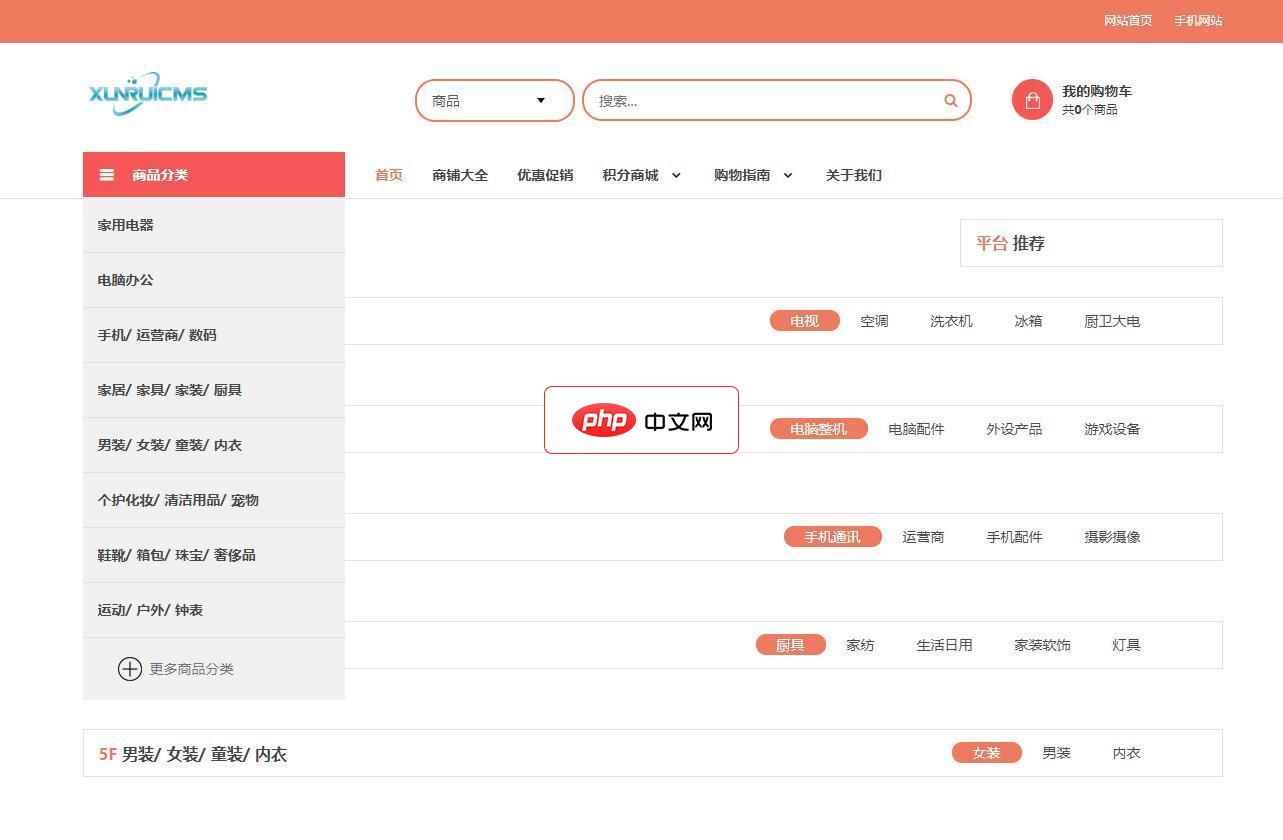The width and height of the screenshot is (1283, 840).
Task: Choose 运动/户外/钟表 from the category list
Action: tap(150, 610)
